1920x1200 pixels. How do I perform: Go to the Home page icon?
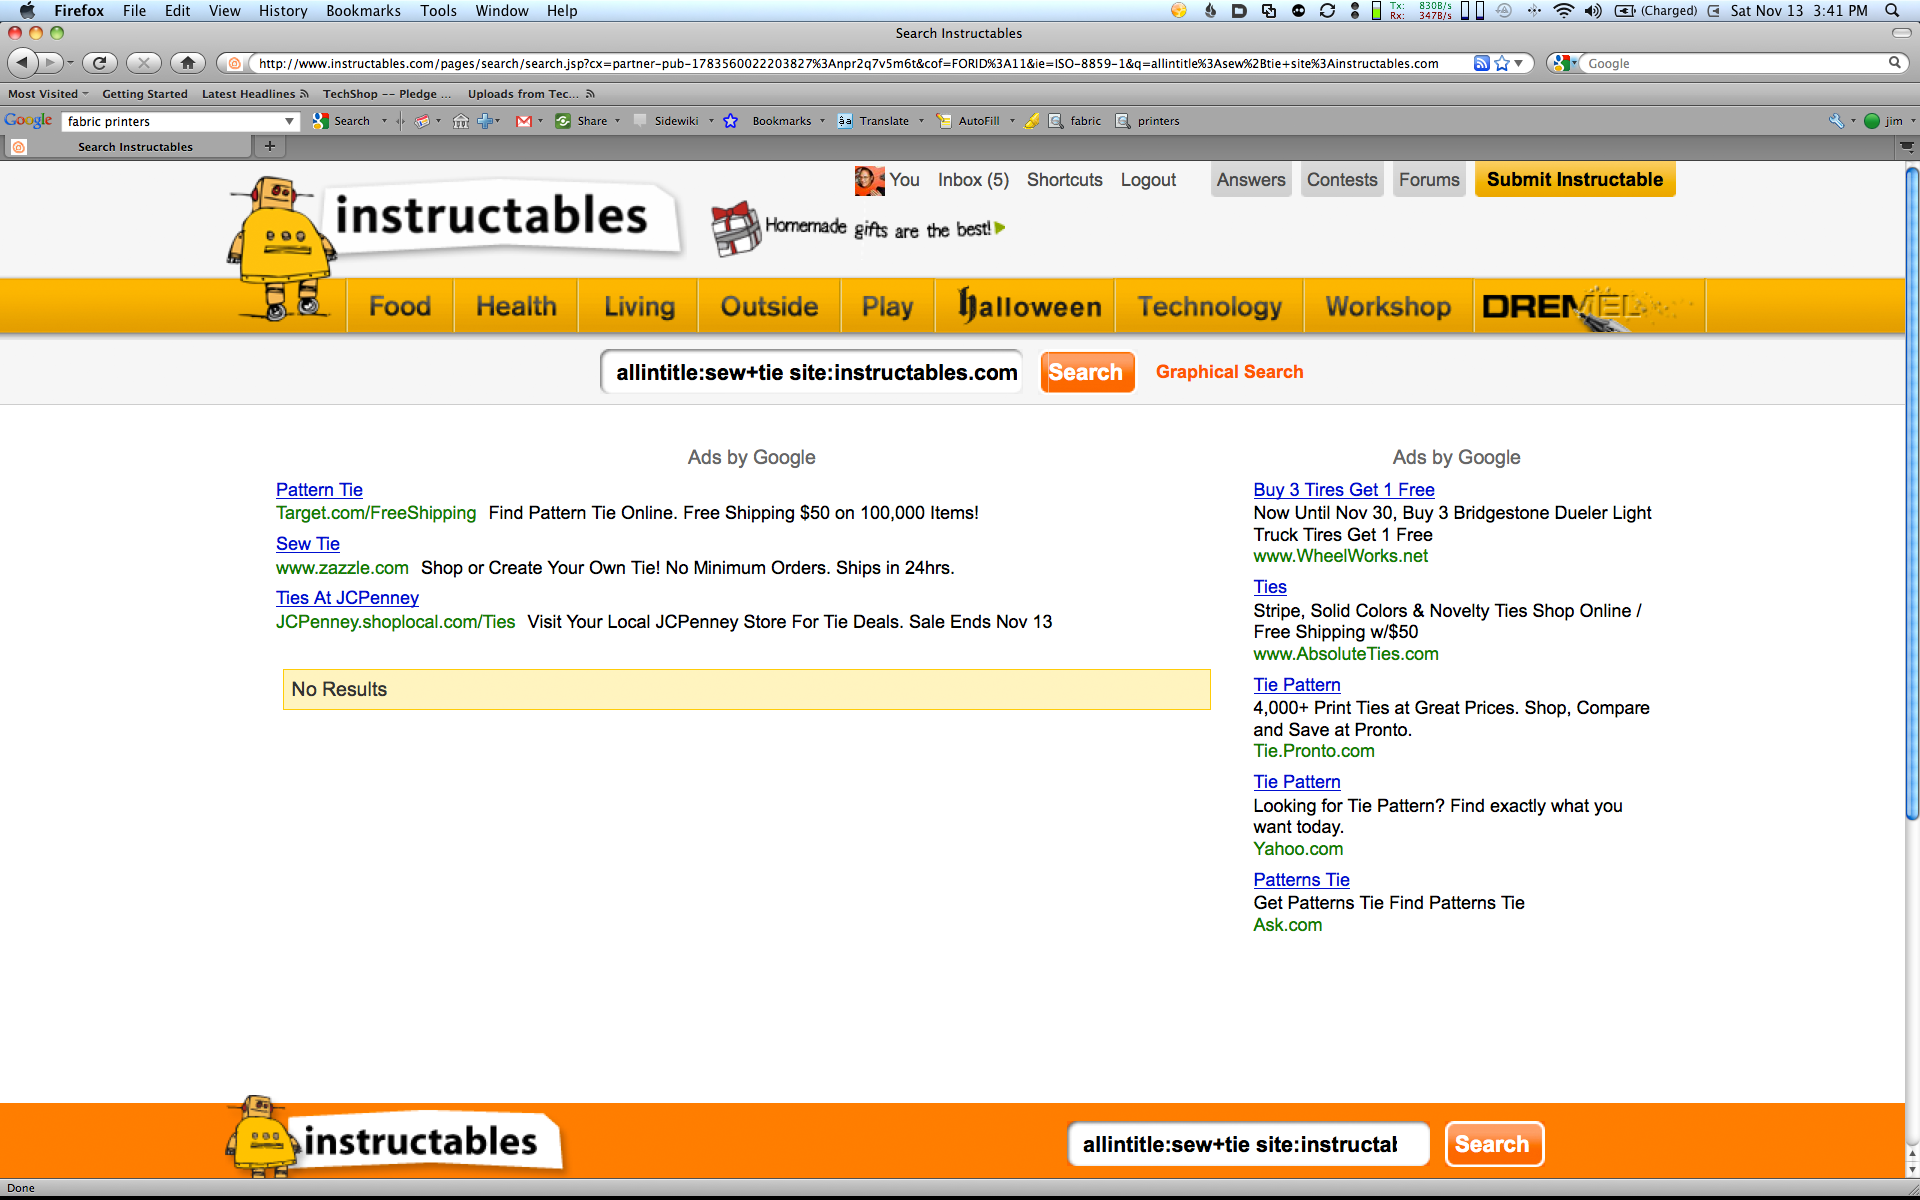tap(188, 63)
